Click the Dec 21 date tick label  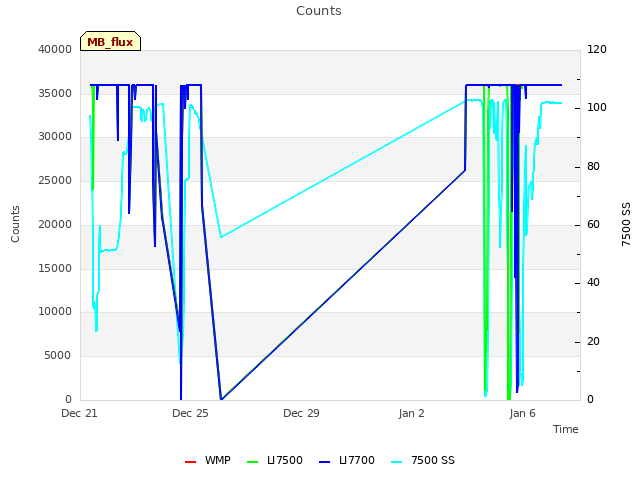tap(79, 413)
